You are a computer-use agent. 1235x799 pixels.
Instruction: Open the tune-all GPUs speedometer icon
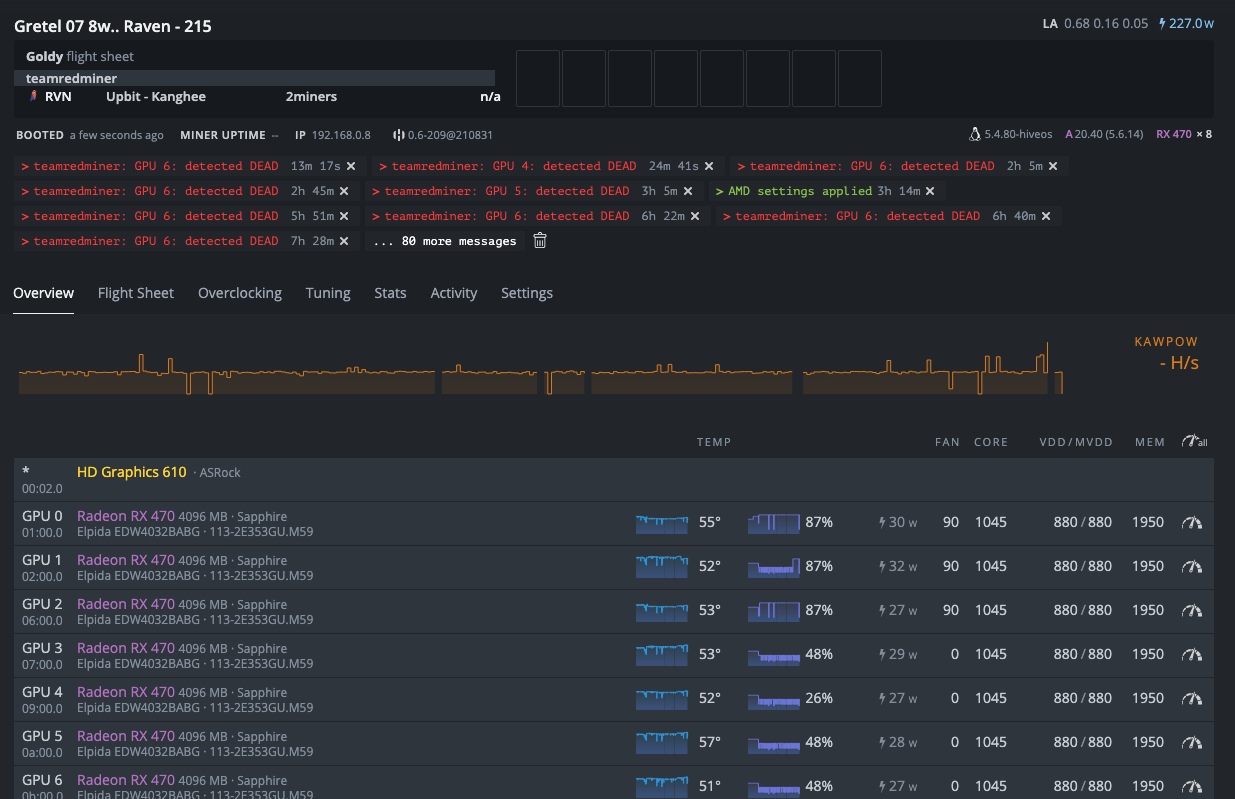1194,441
